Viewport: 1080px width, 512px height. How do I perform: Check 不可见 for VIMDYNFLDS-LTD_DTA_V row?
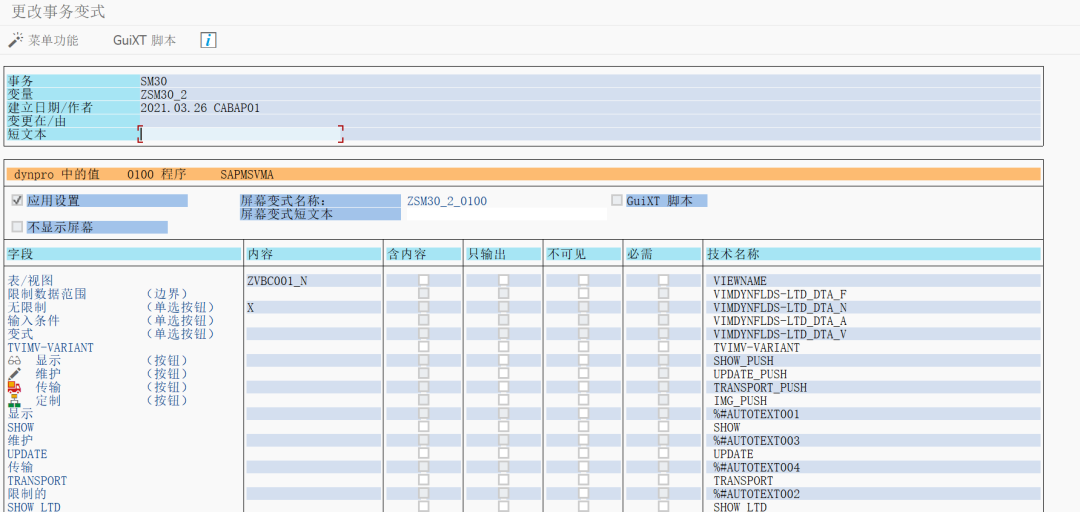point(583,334)
